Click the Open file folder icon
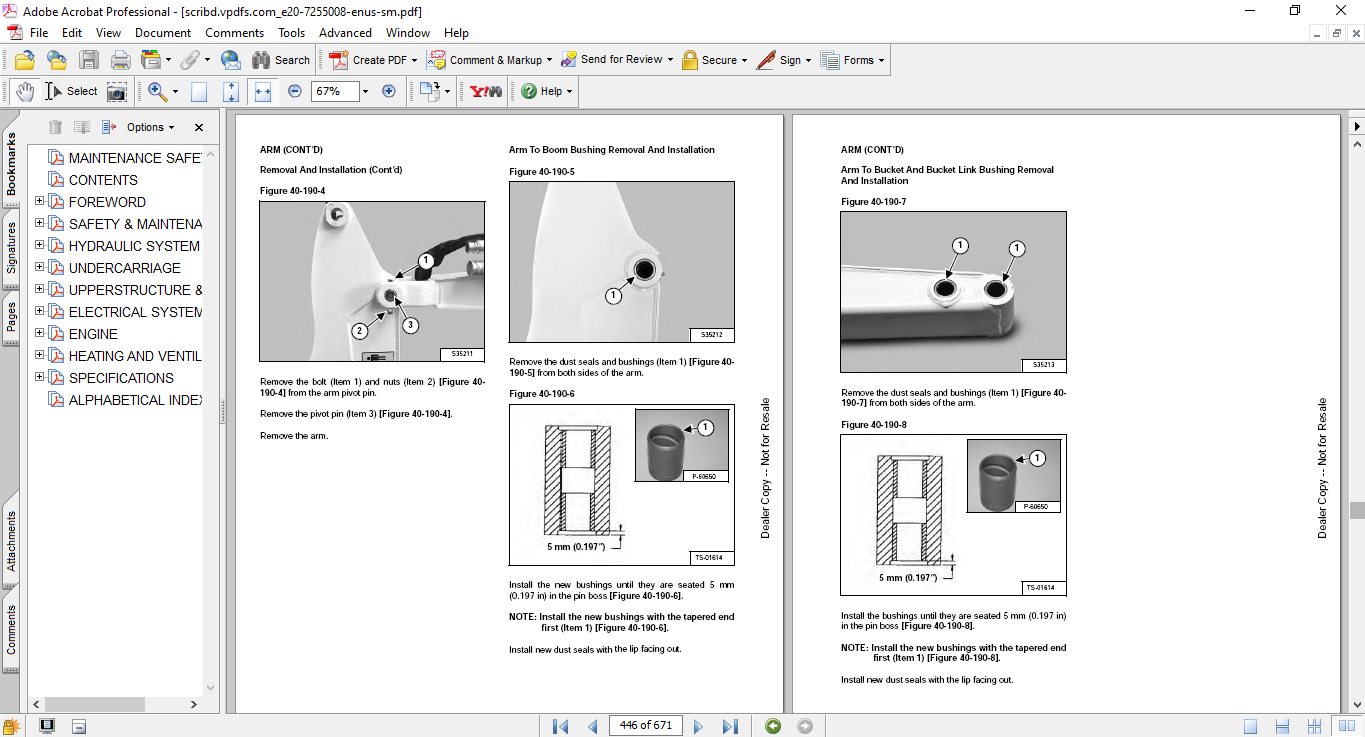 25,60
